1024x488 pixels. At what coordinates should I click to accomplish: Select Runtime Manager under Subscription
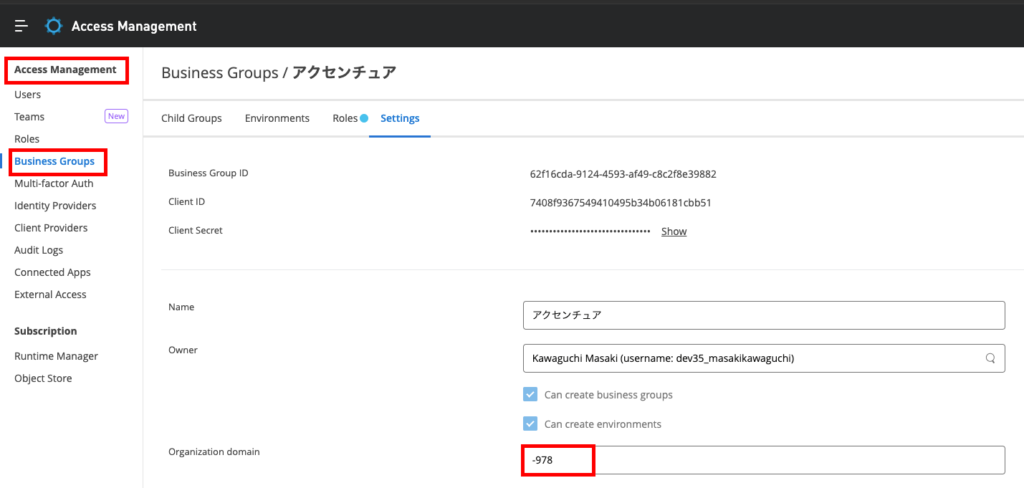coord(56,356)
